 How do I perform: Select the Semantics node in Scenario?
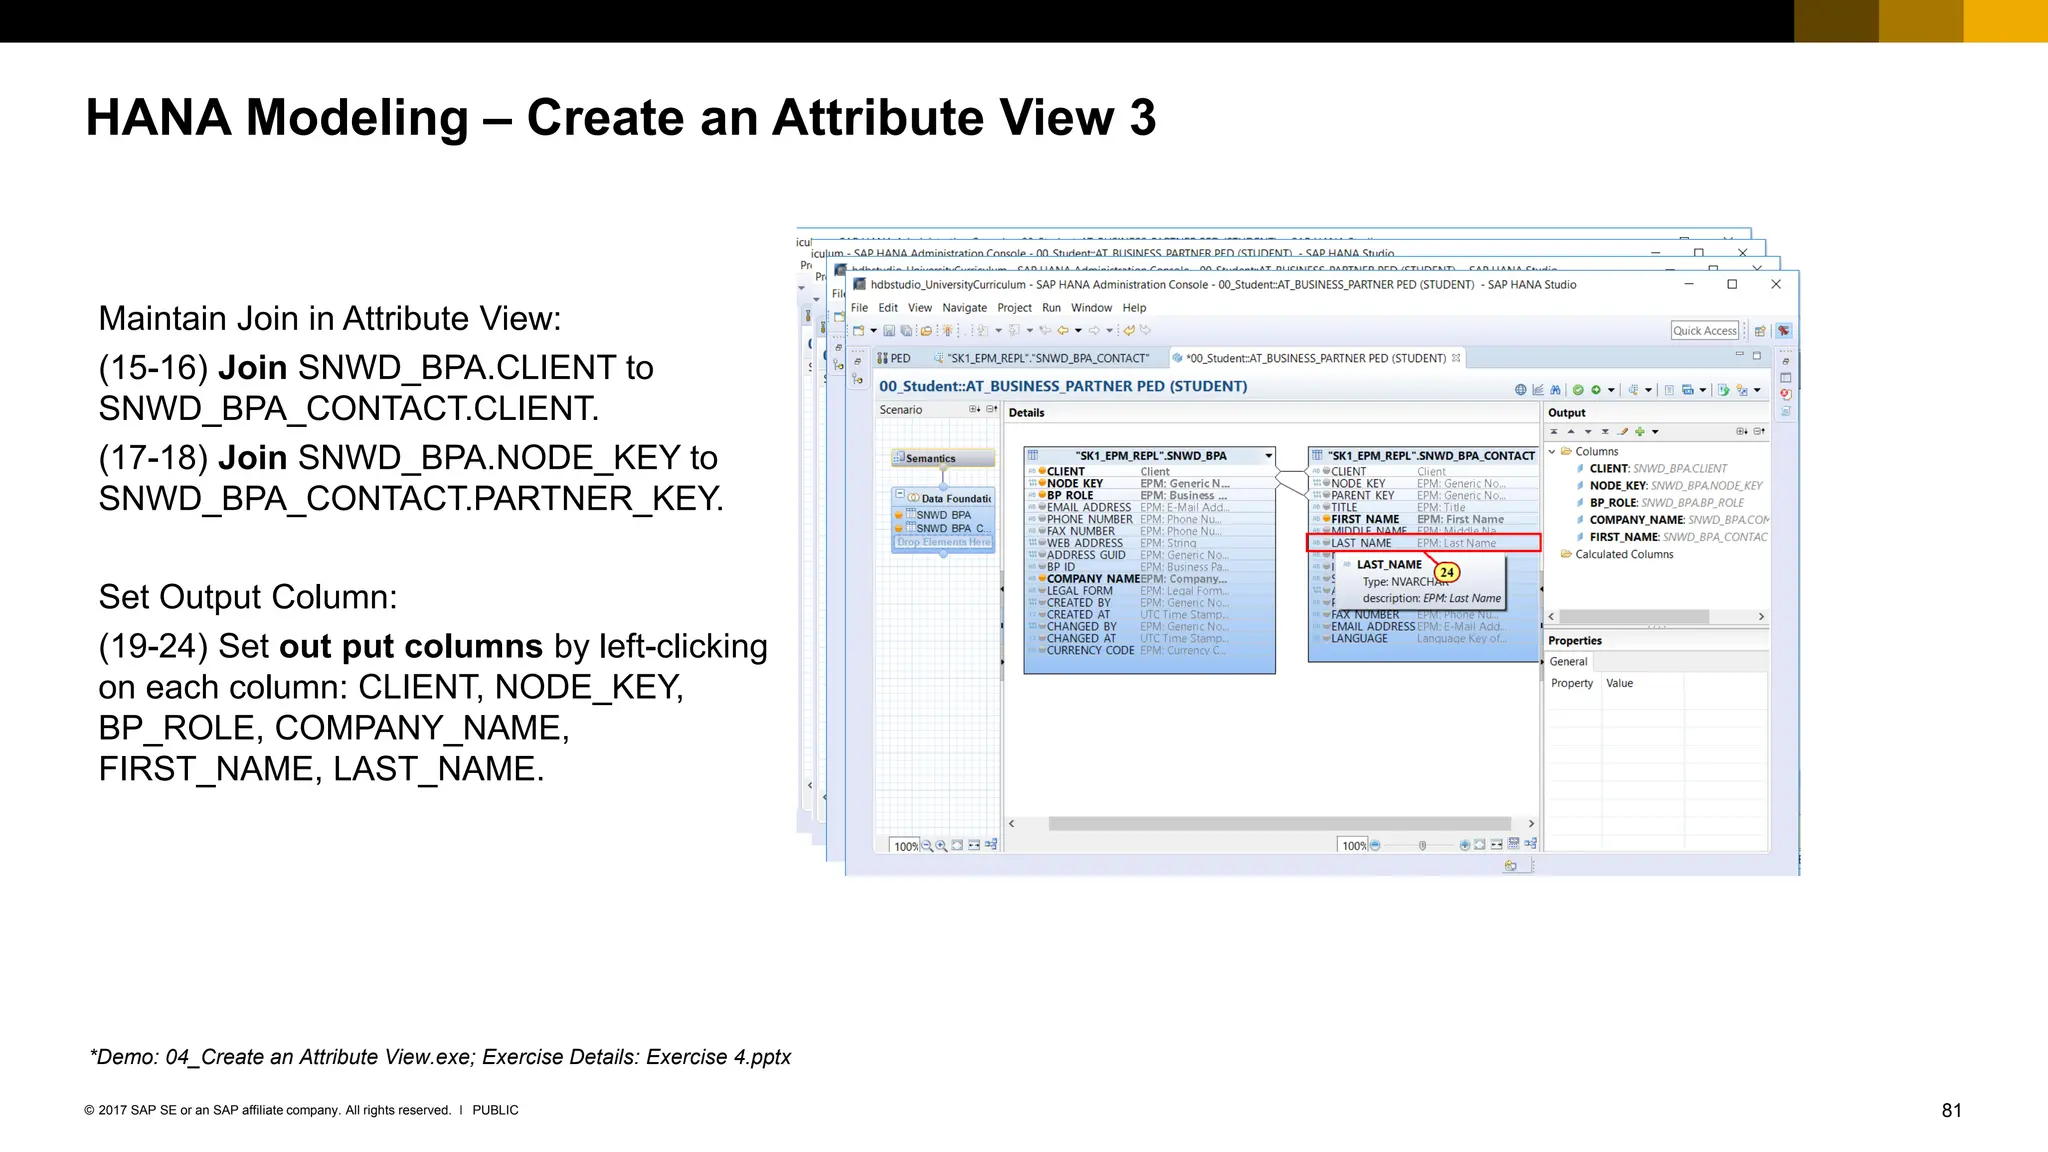click(943, 458)
